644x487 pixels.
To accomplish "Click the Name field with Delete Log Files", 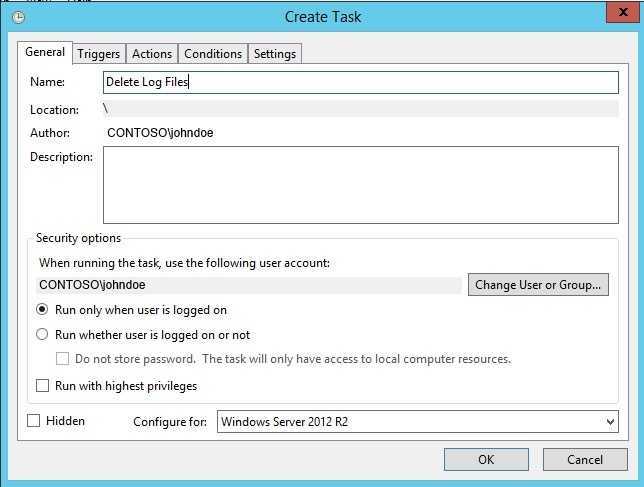I will [361, 82].
